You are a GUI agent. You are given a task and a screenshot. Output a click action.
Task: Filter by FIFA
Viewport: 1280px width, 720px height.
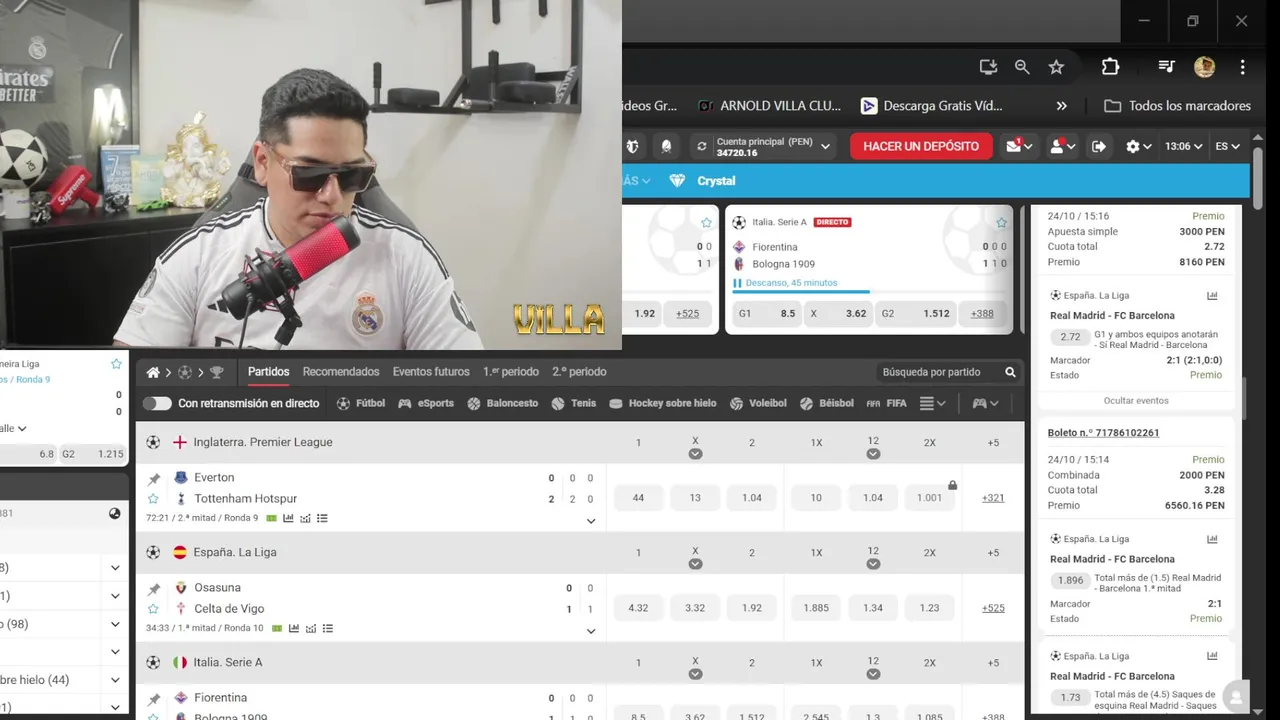pyautogui.click(x=886, y=403)
